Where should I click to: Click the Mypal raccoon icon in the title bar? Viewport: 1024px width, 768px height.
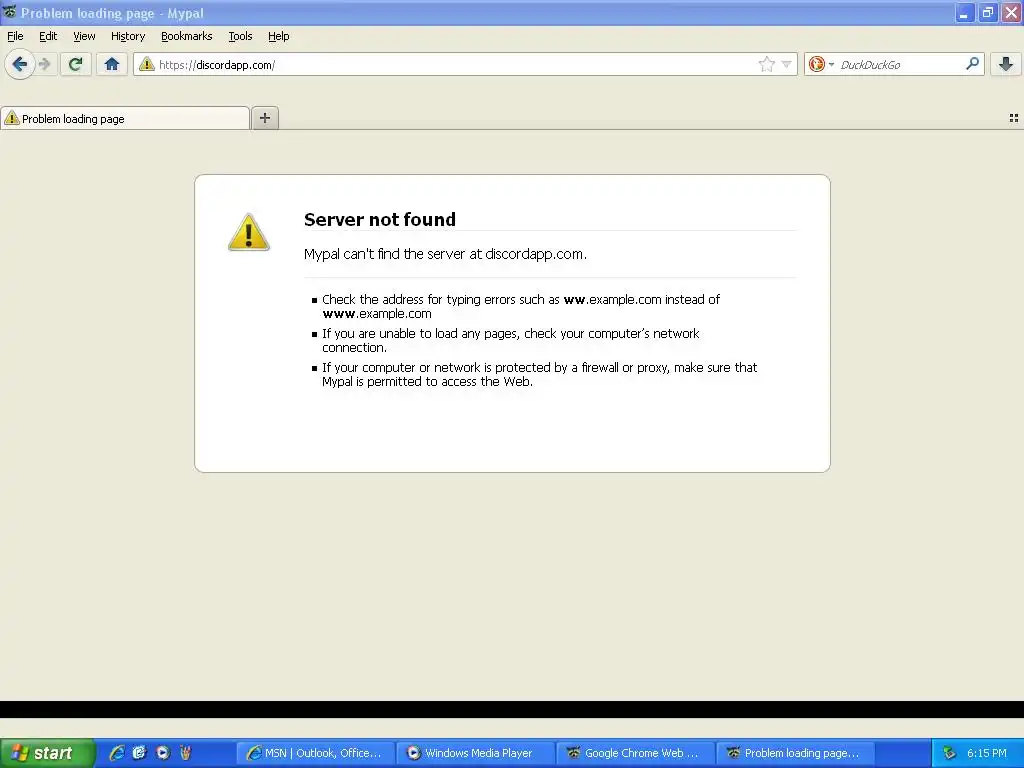pyautogui.click(x=9, y=12)
